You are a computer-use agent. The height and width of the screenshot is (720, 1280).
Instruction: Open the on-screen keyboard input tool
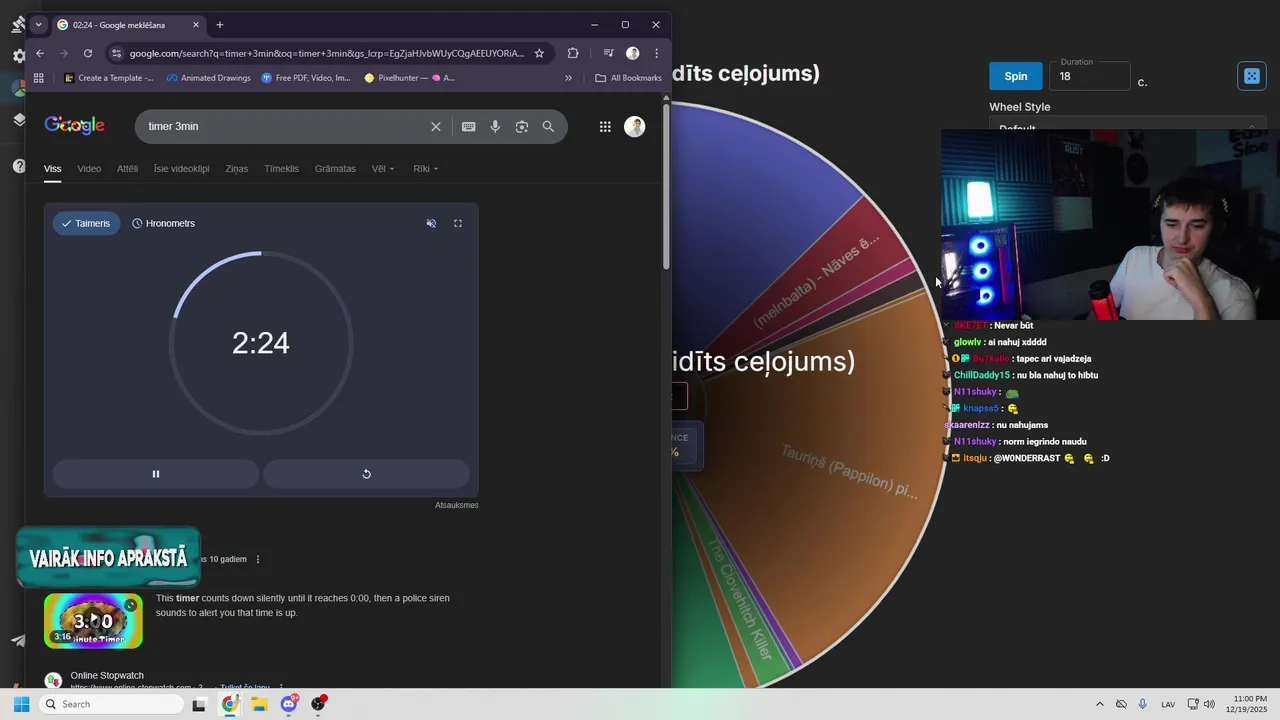[468, 126]
